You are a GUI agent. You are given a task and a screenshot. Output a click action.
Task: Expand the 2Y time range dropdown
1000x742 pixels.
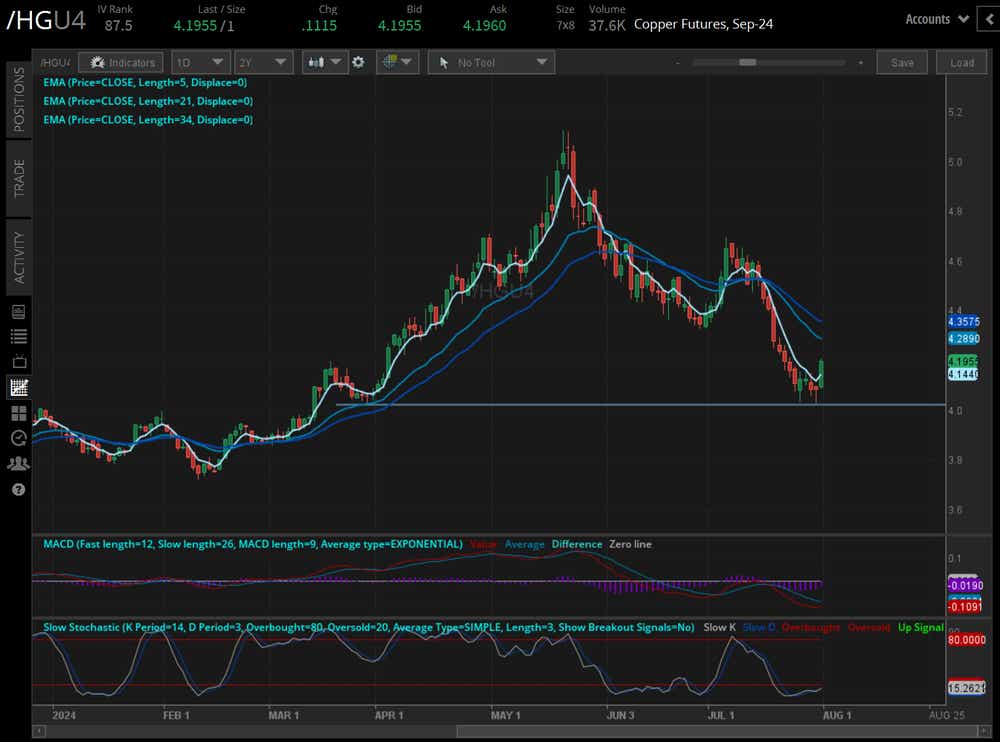267,62
